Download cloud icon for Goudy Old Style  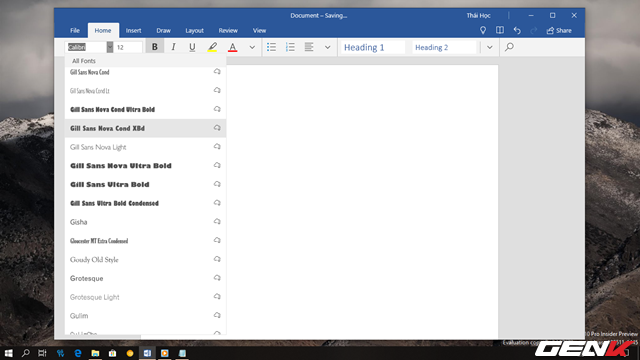pyautogui.click(x=217, y=259)
